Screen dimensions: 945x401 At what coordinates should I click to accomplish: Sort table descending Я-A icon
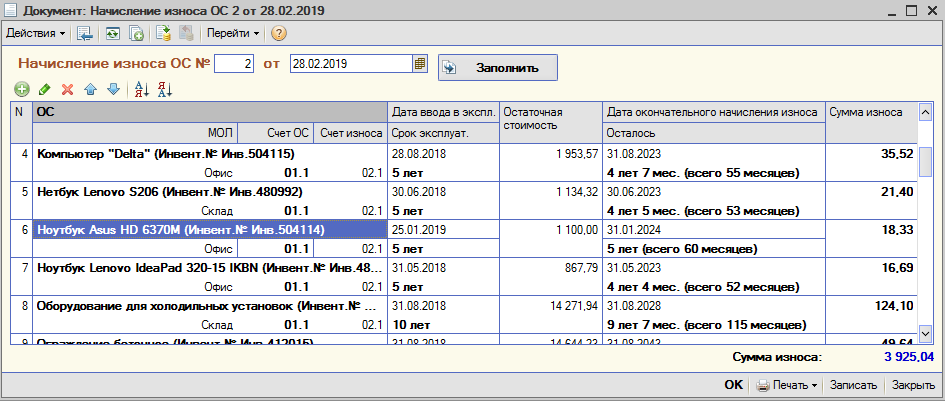coord(165,90)
